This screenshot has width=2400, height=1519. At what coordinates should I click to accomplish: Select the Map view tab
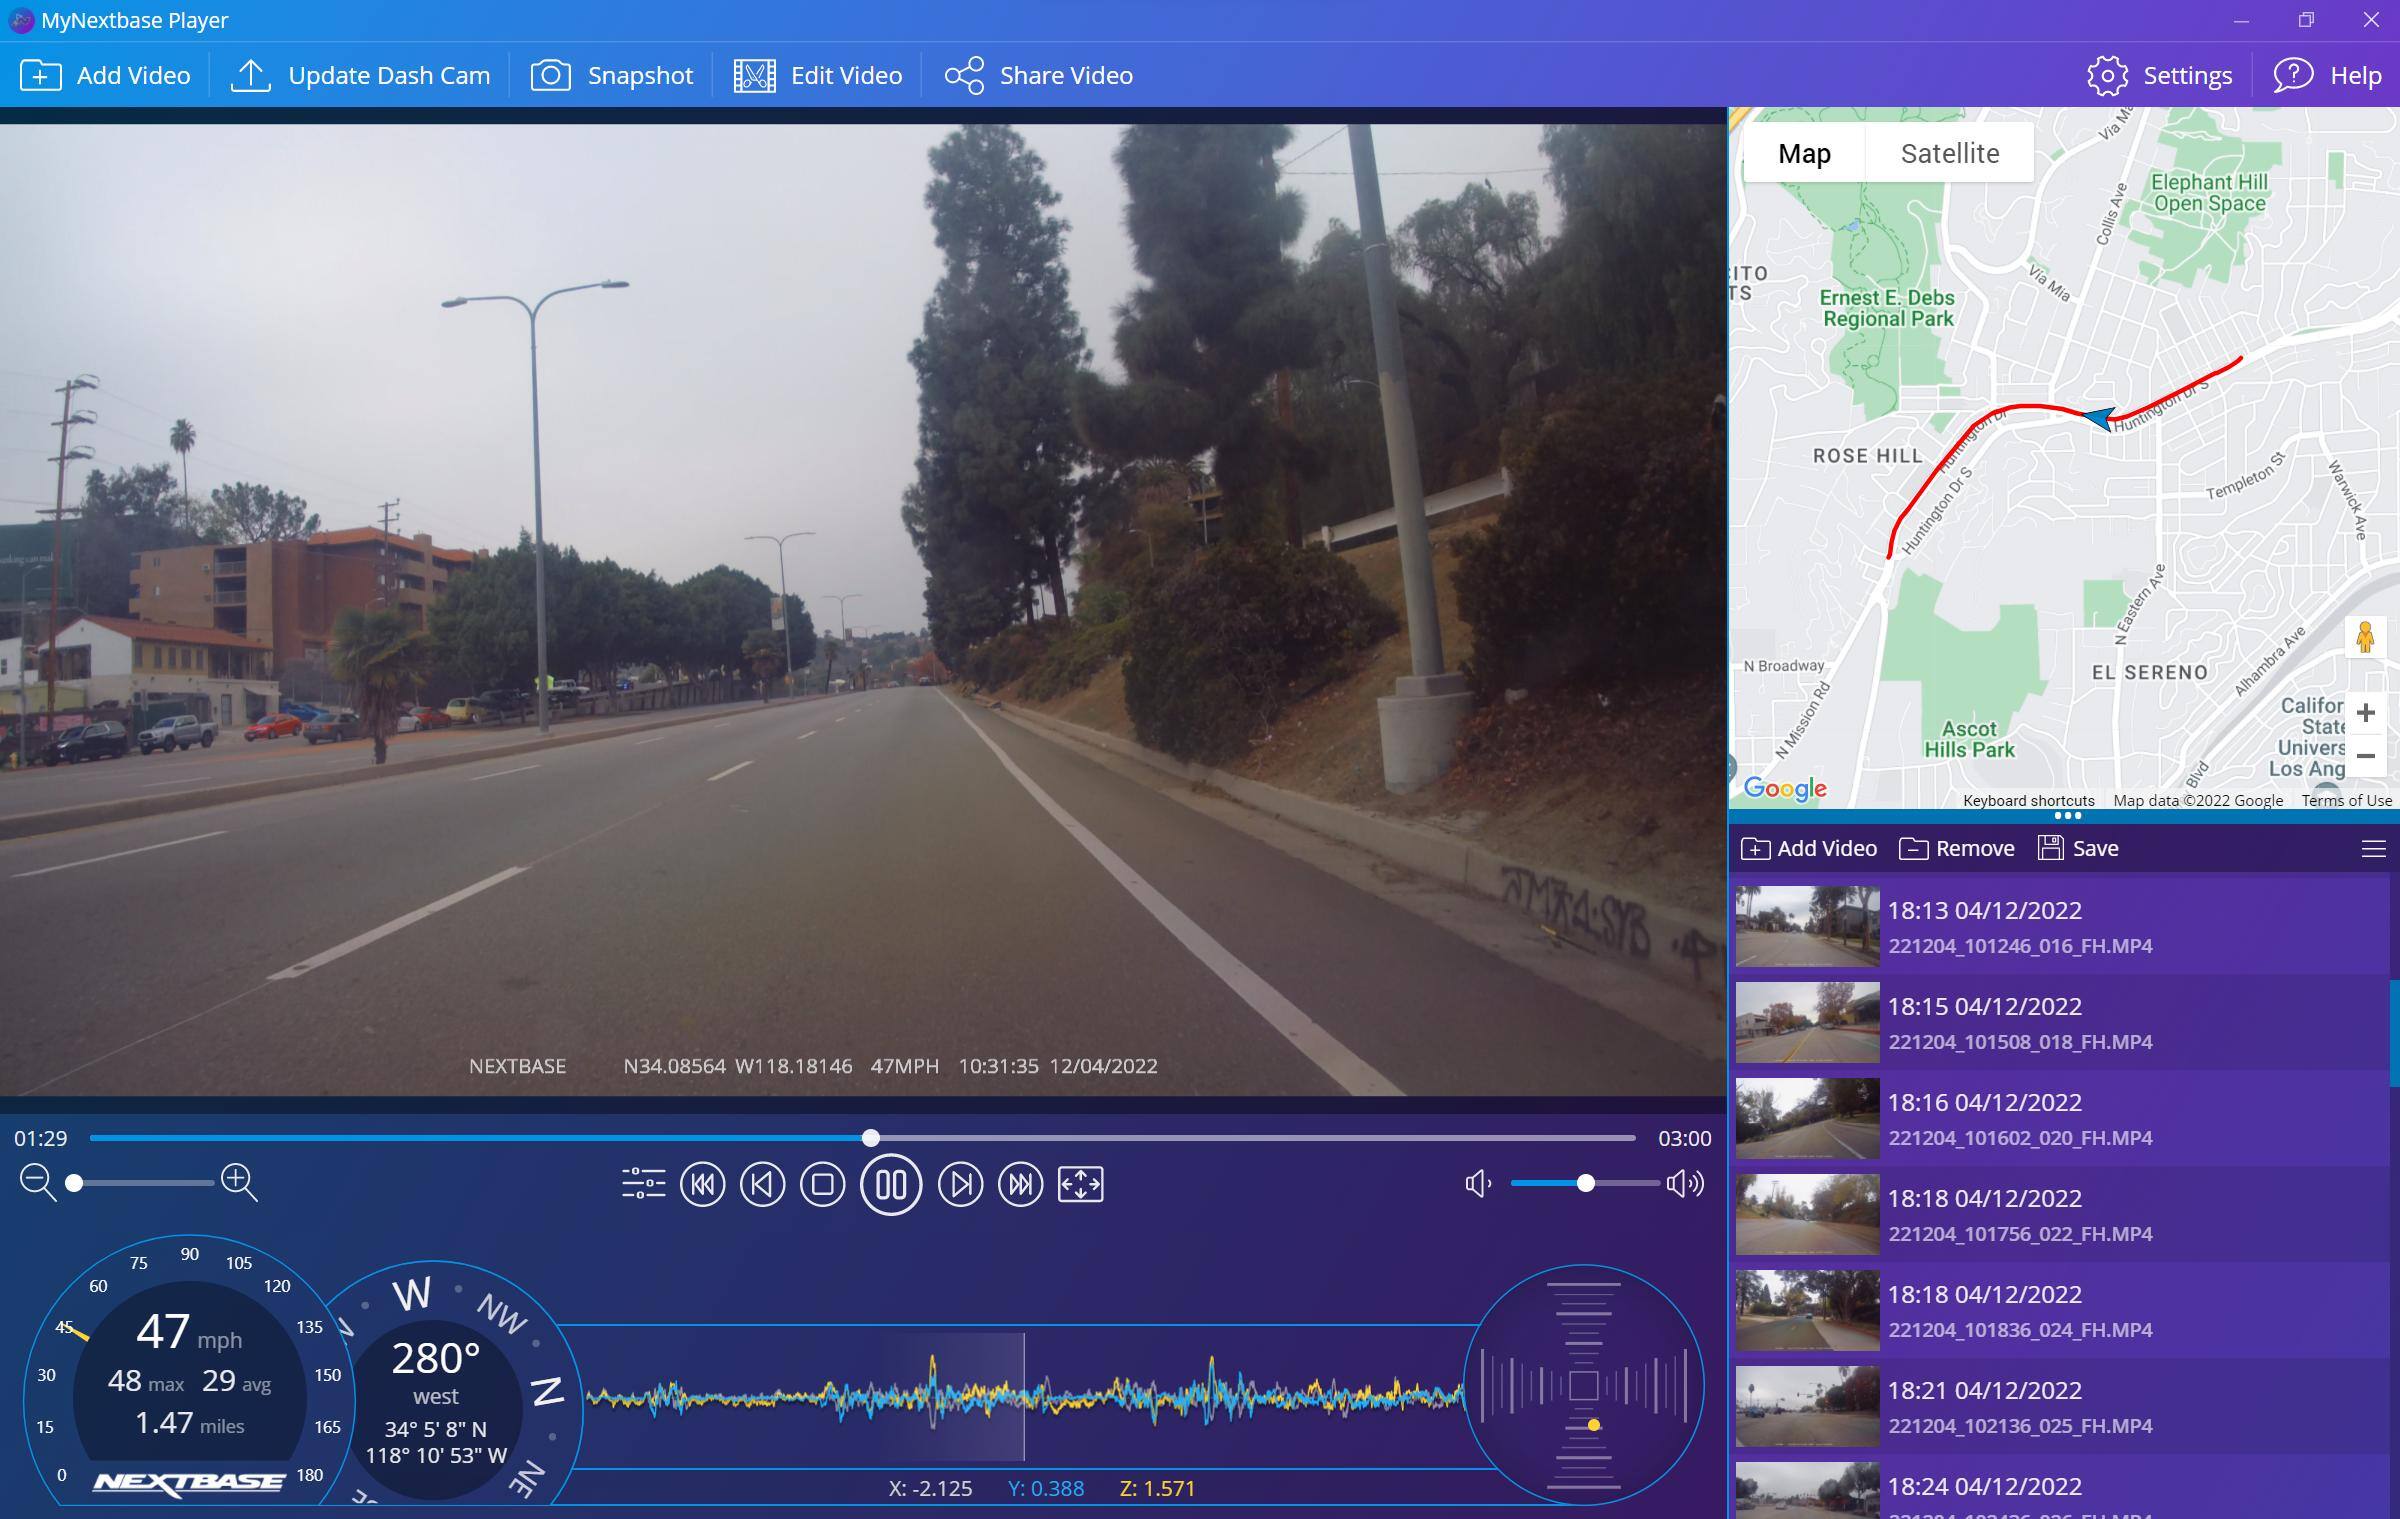[1804, 153]
